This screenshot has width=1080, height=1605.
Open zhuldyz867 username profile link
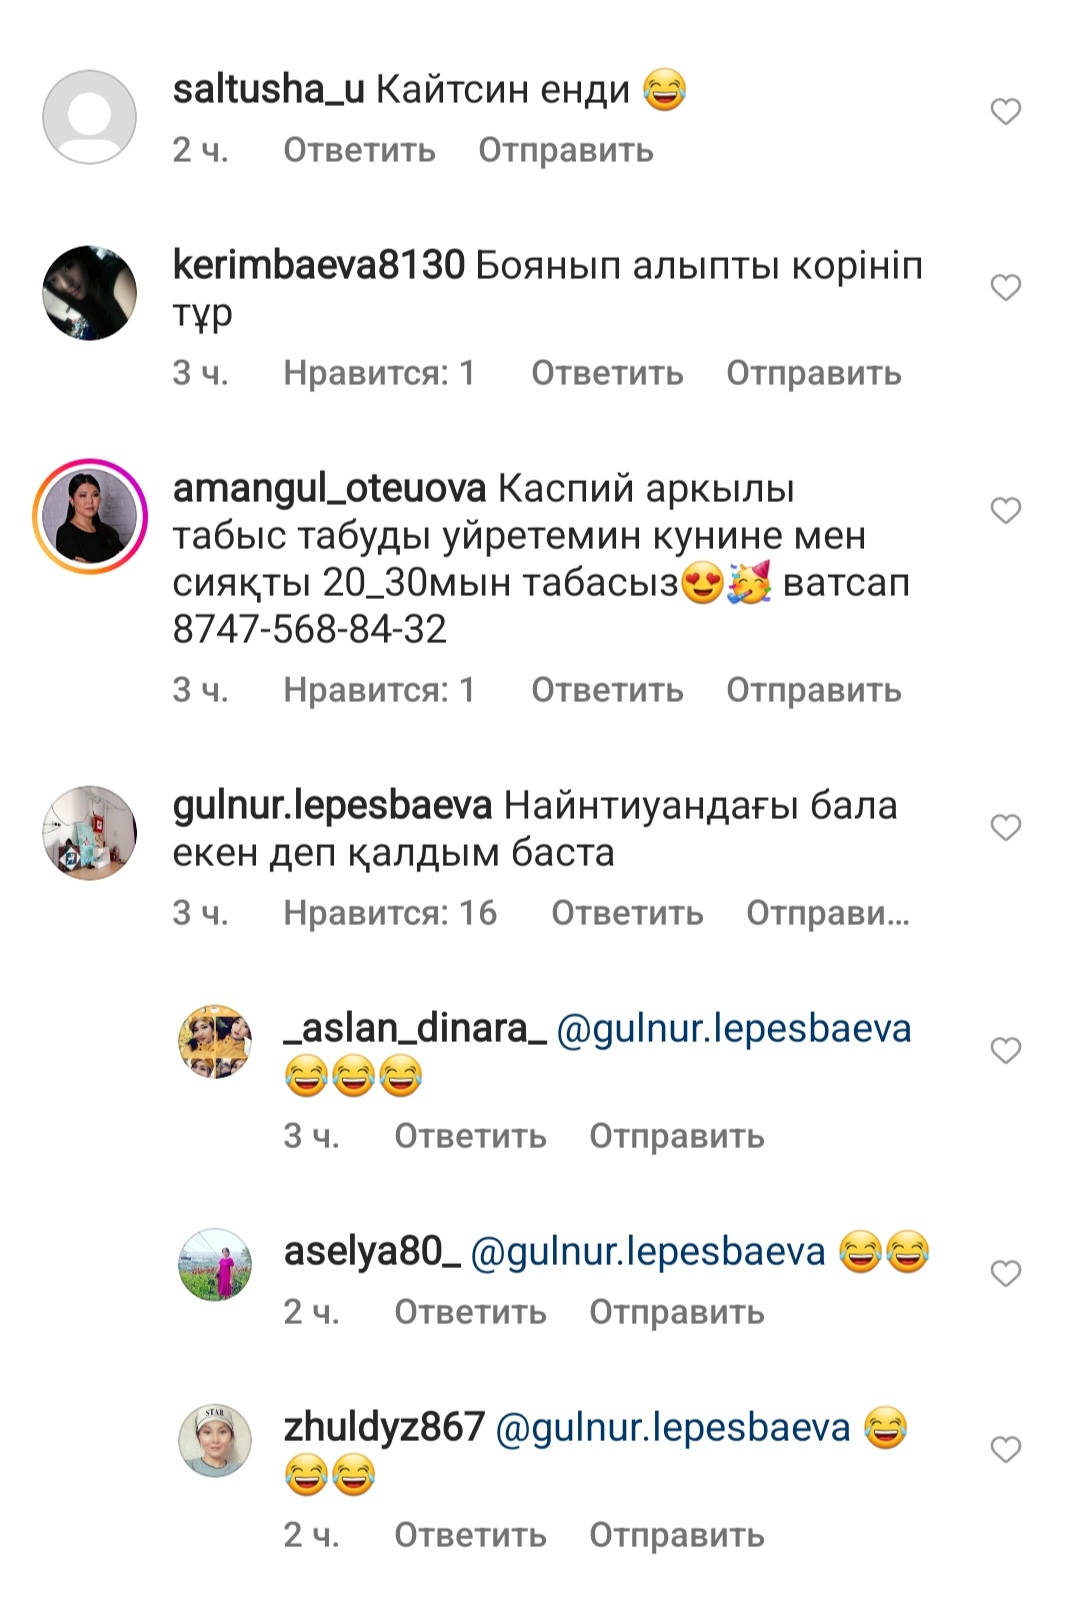[x=384, y=1427]
